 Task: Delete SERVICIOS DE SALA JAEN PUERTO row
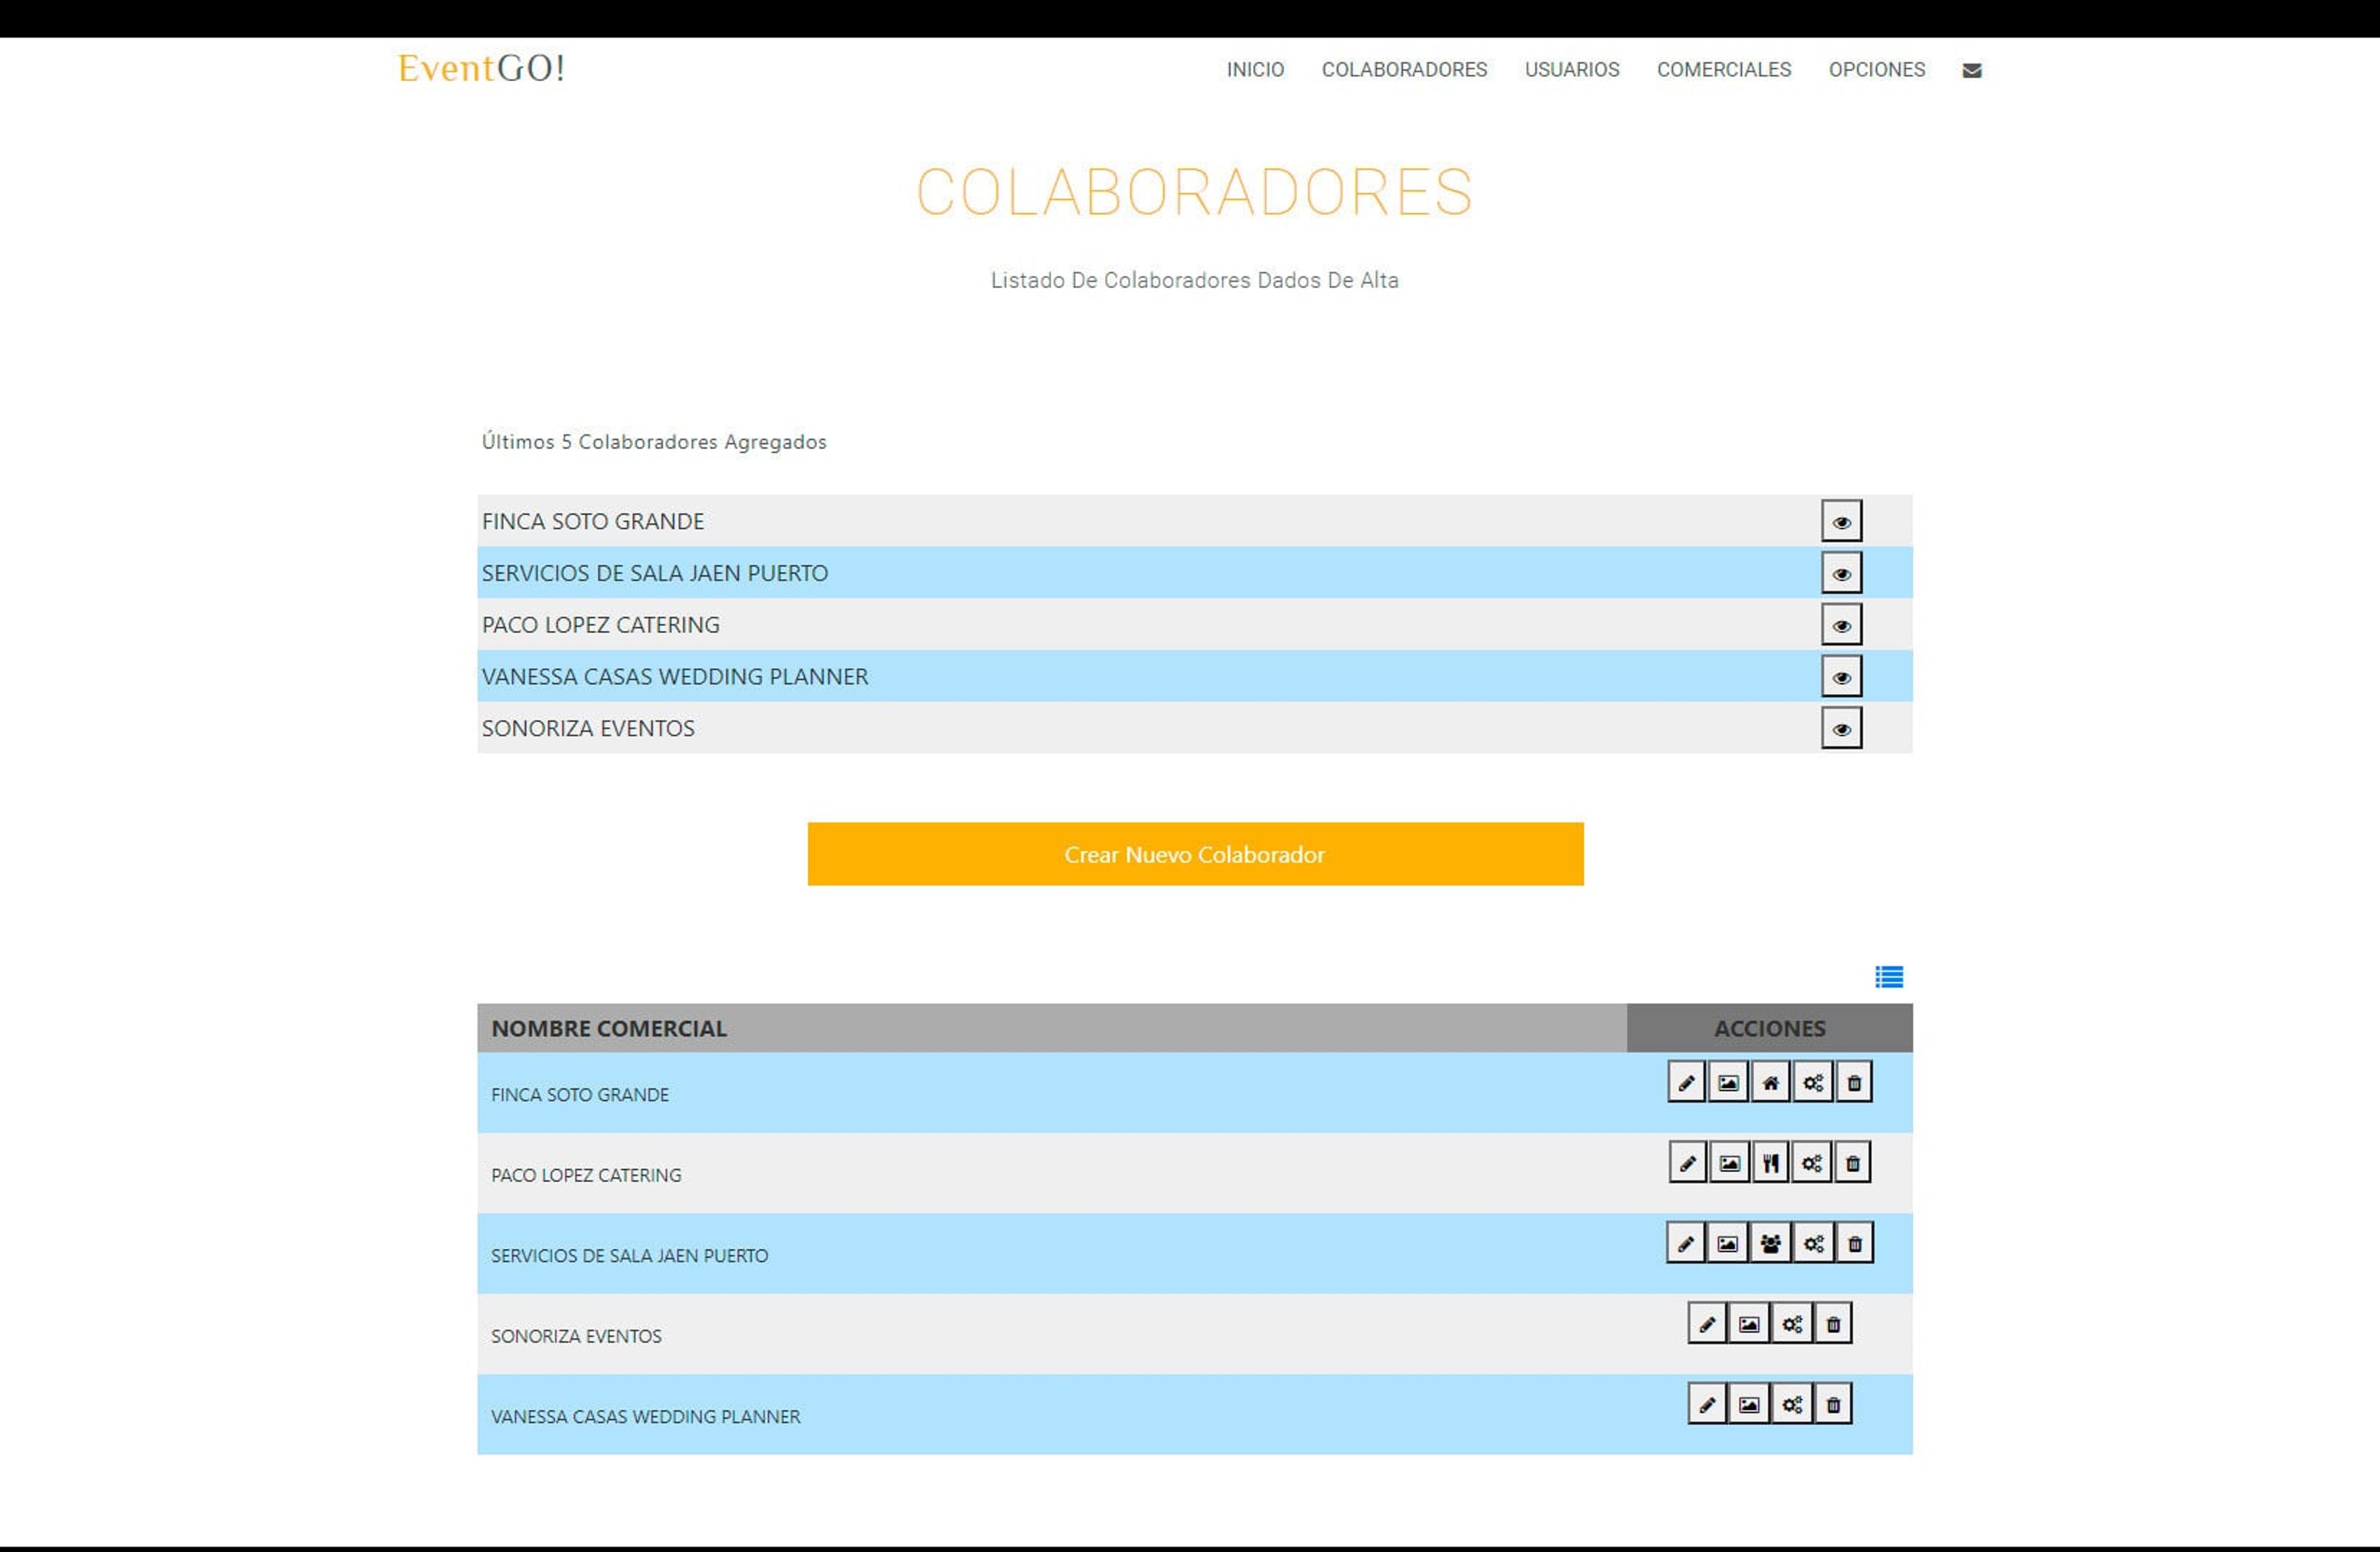click(1855, 1243)
